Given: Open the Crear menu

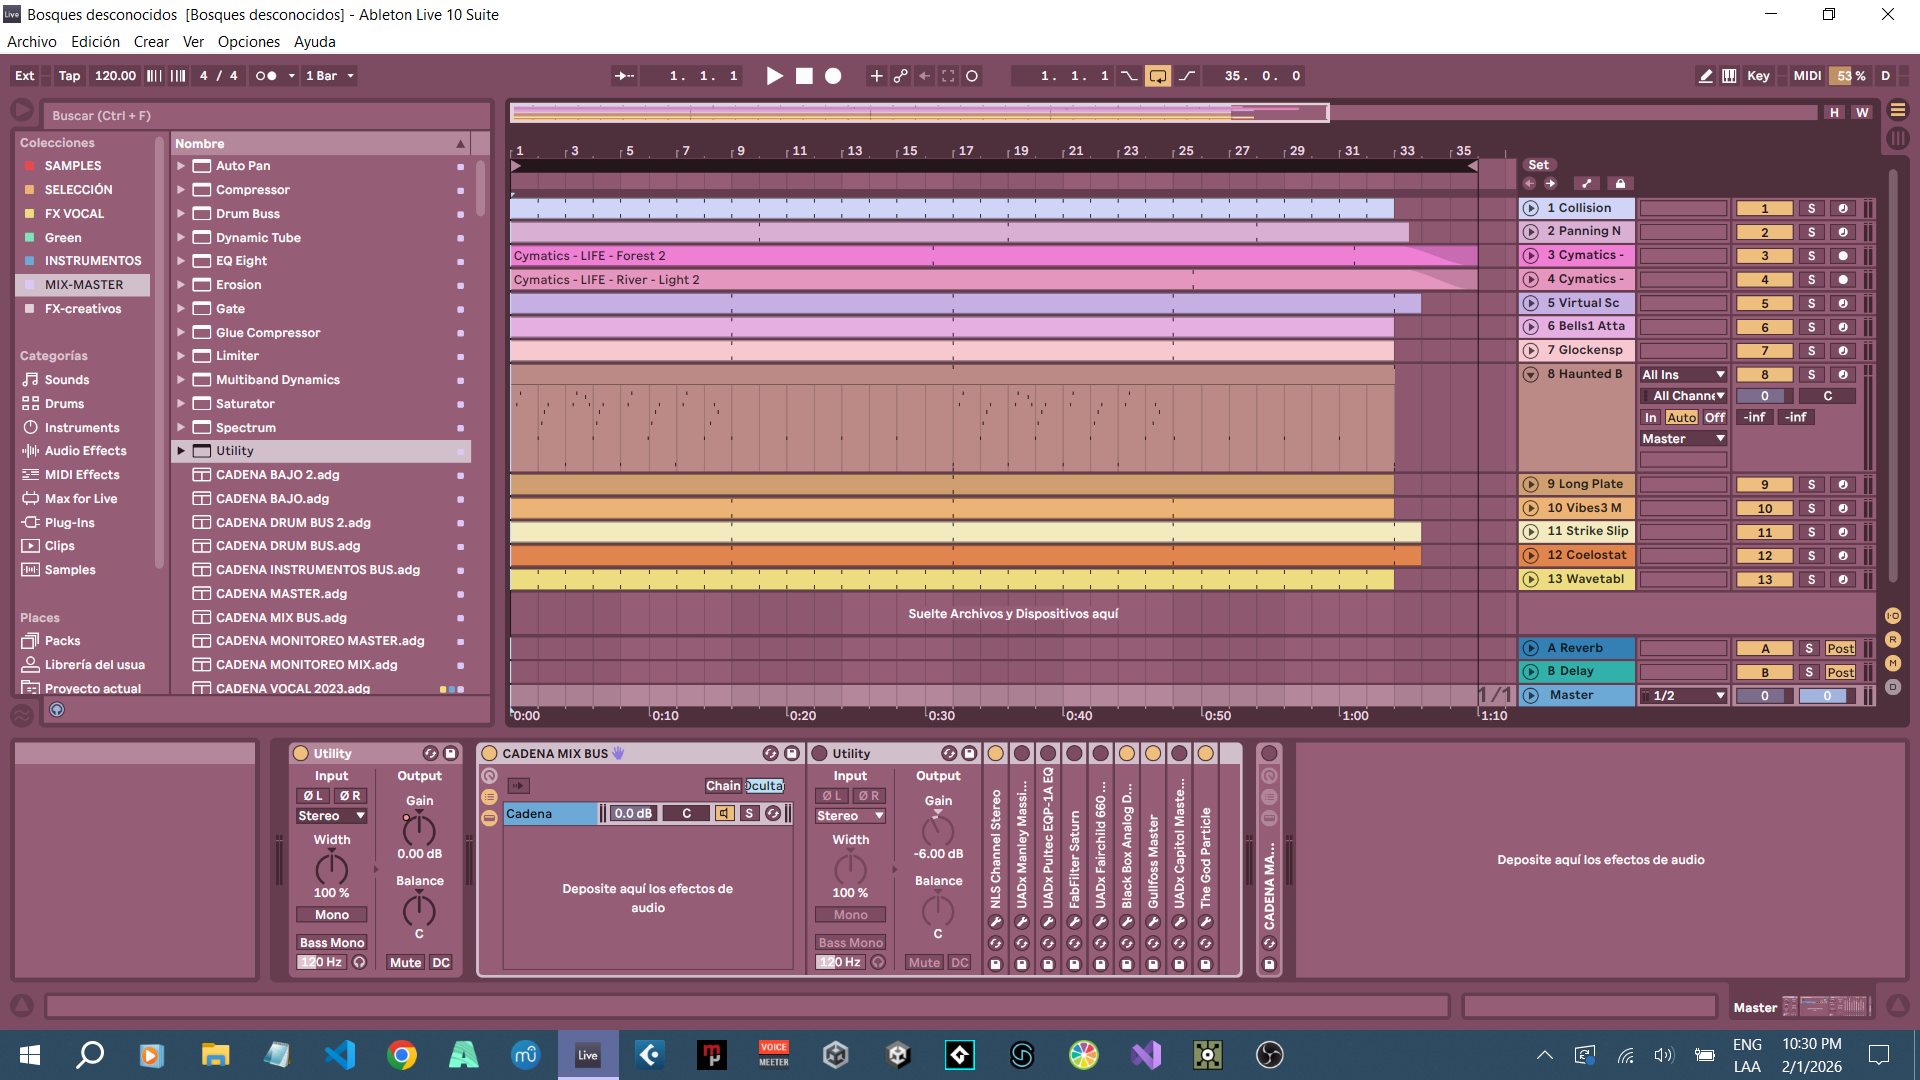Looking at the screenshot, I should point(151,42).
